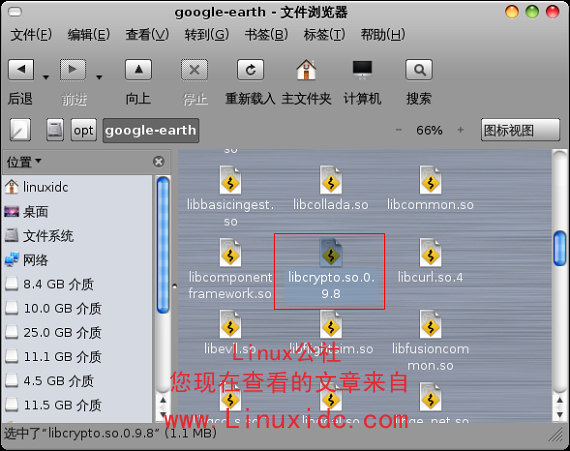
Task: Open the 图标视图 view mode dropdown
Action: 520,130
